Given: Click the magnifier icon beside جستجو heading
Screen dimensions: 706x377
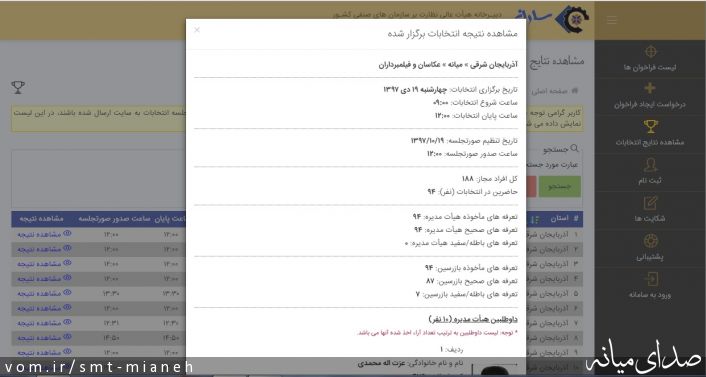Looking at the screenshot, I should click(575, 148).
